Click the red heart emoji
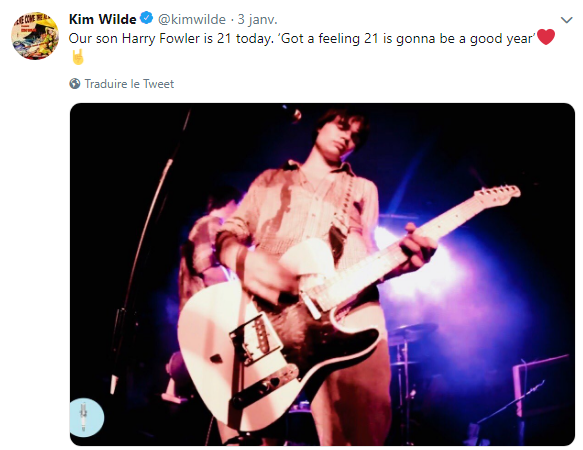The height and width of the screenshot is (450, 583). point(546,37)
